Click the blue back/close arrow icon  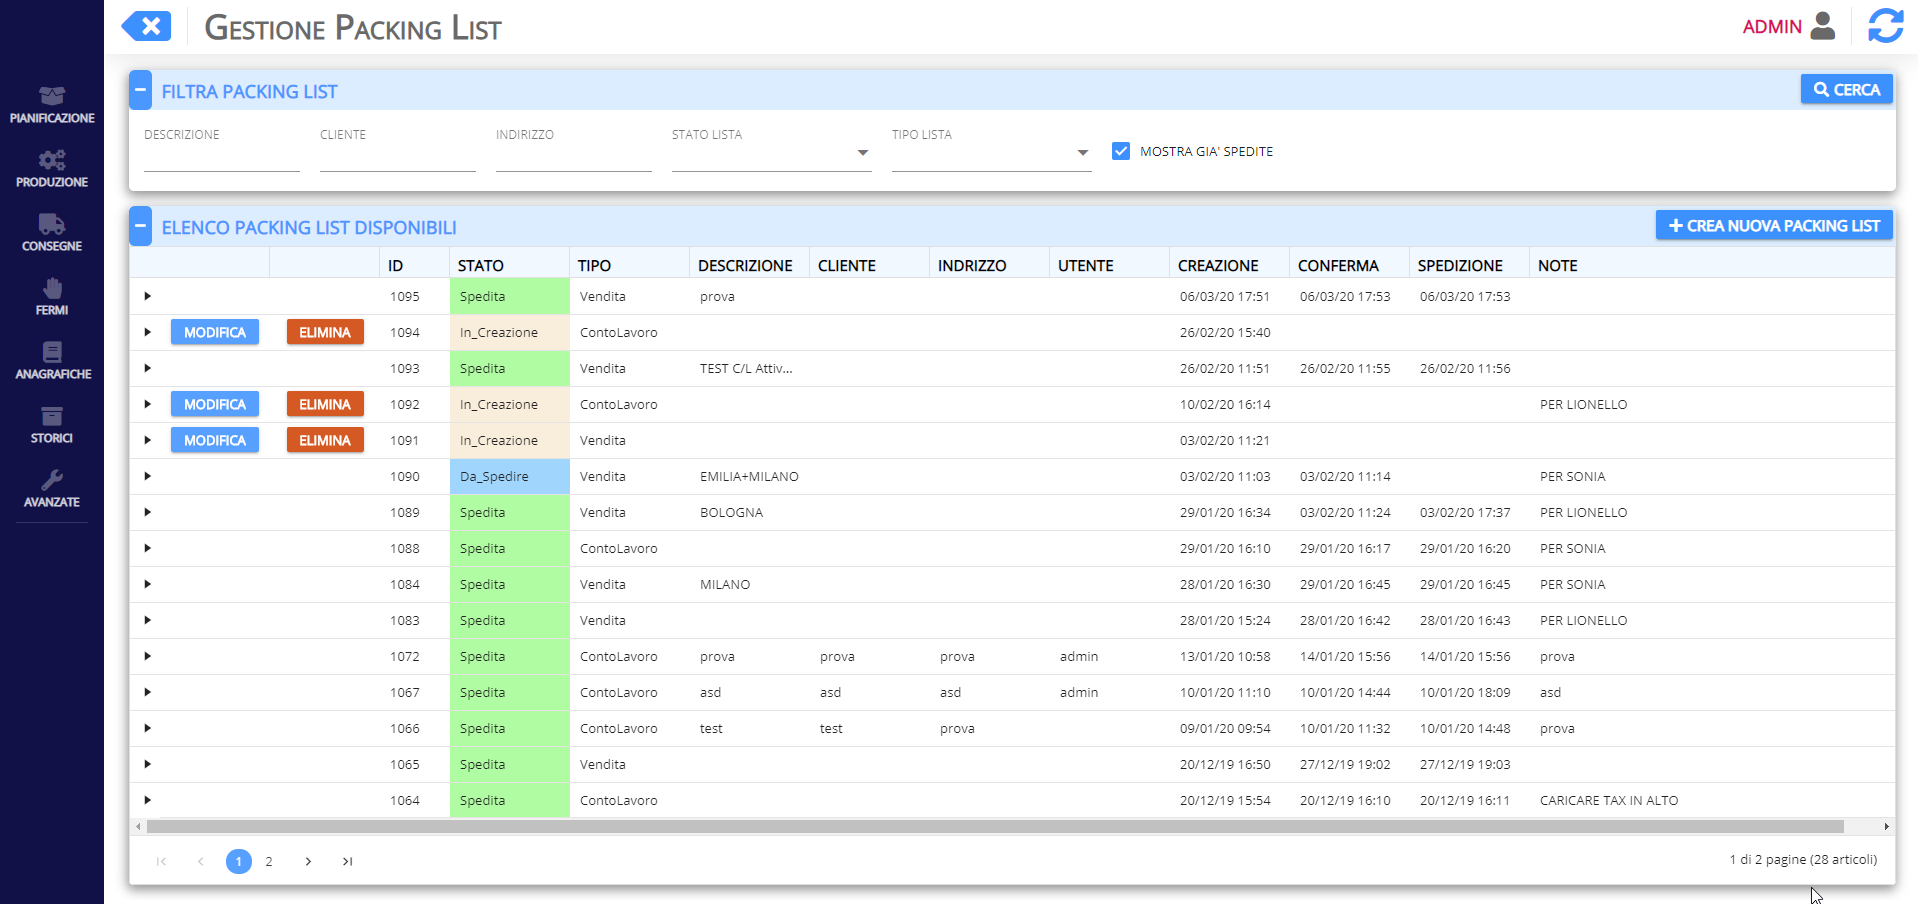[146, 27]
